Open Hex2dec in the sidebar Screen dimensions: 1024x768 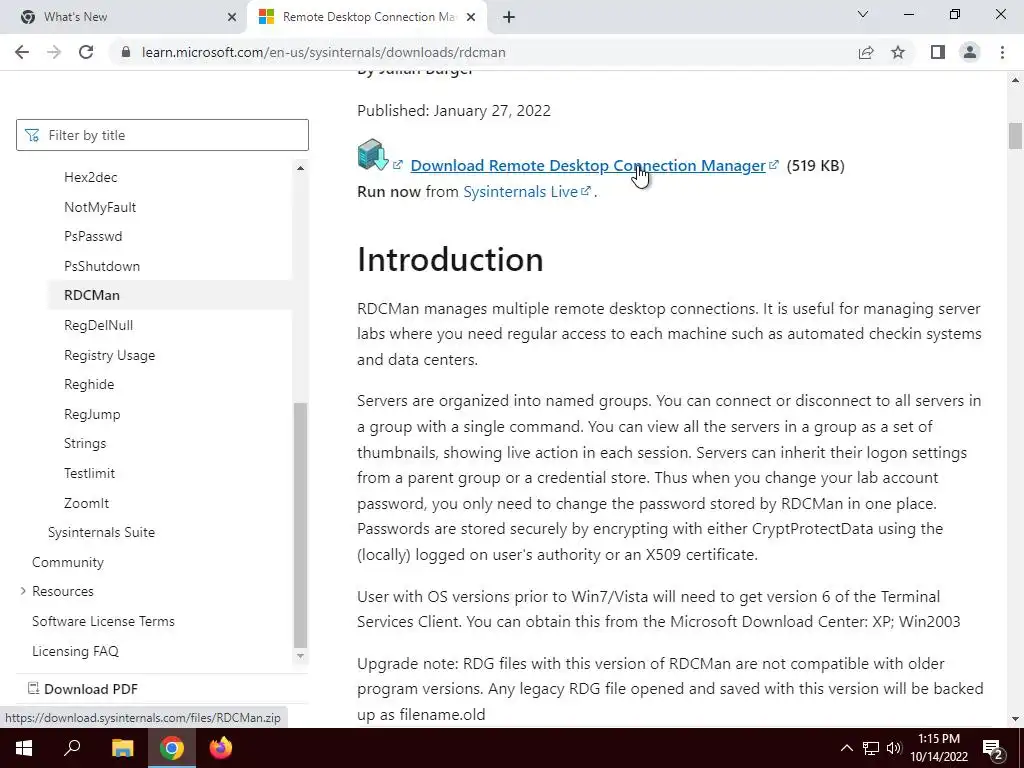91,177
